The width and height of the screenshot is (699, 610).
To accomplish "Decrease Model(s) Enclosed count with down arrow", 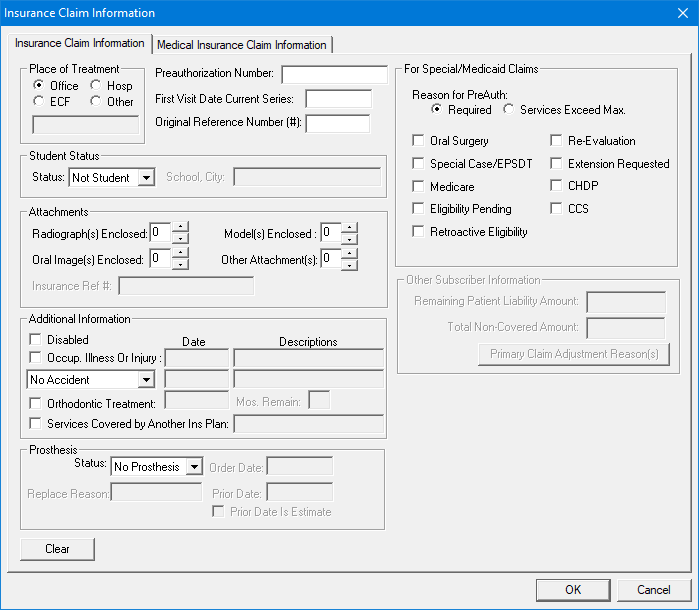I will click(349, 239).
